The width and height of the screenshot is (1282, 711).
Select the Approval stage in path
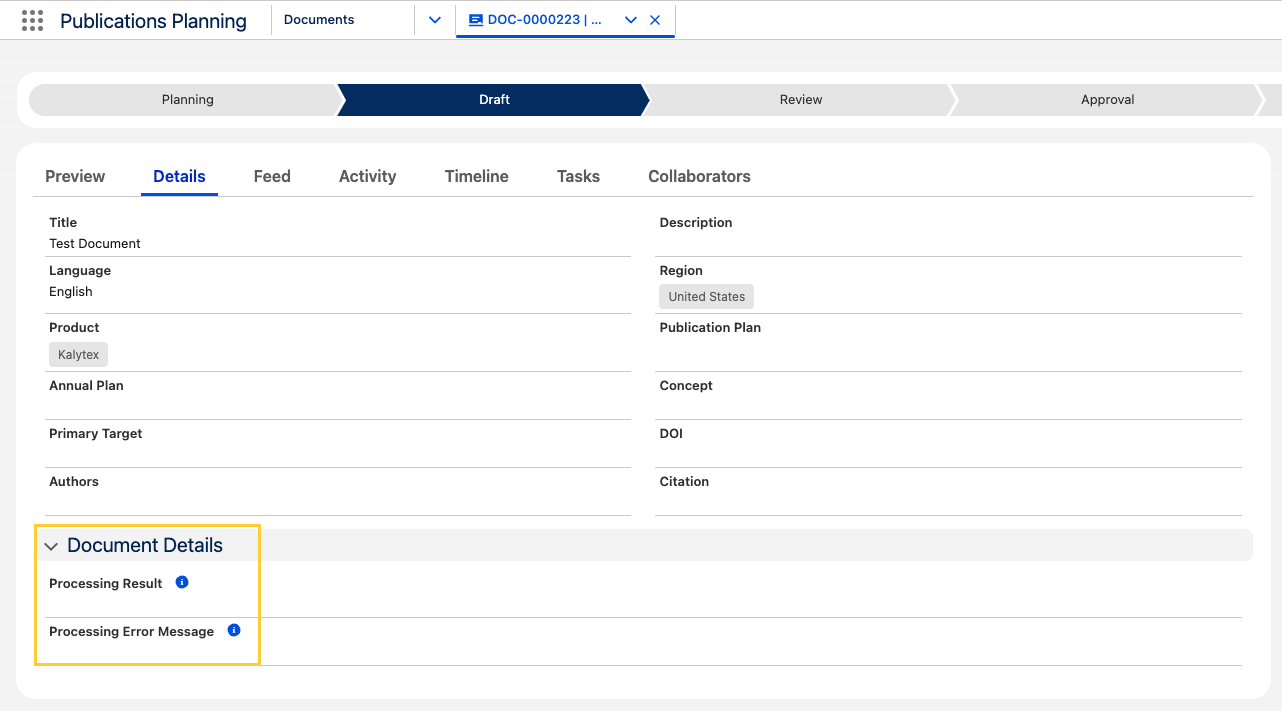pos(1107,100)
